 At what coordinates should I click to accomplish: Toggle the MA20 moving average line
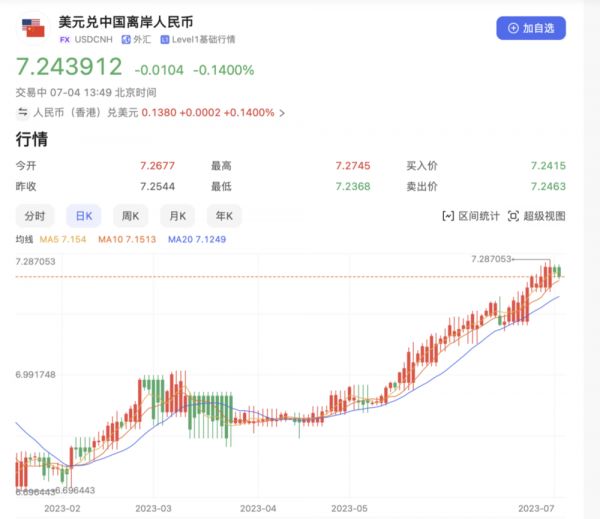click(x=196, y=240)
